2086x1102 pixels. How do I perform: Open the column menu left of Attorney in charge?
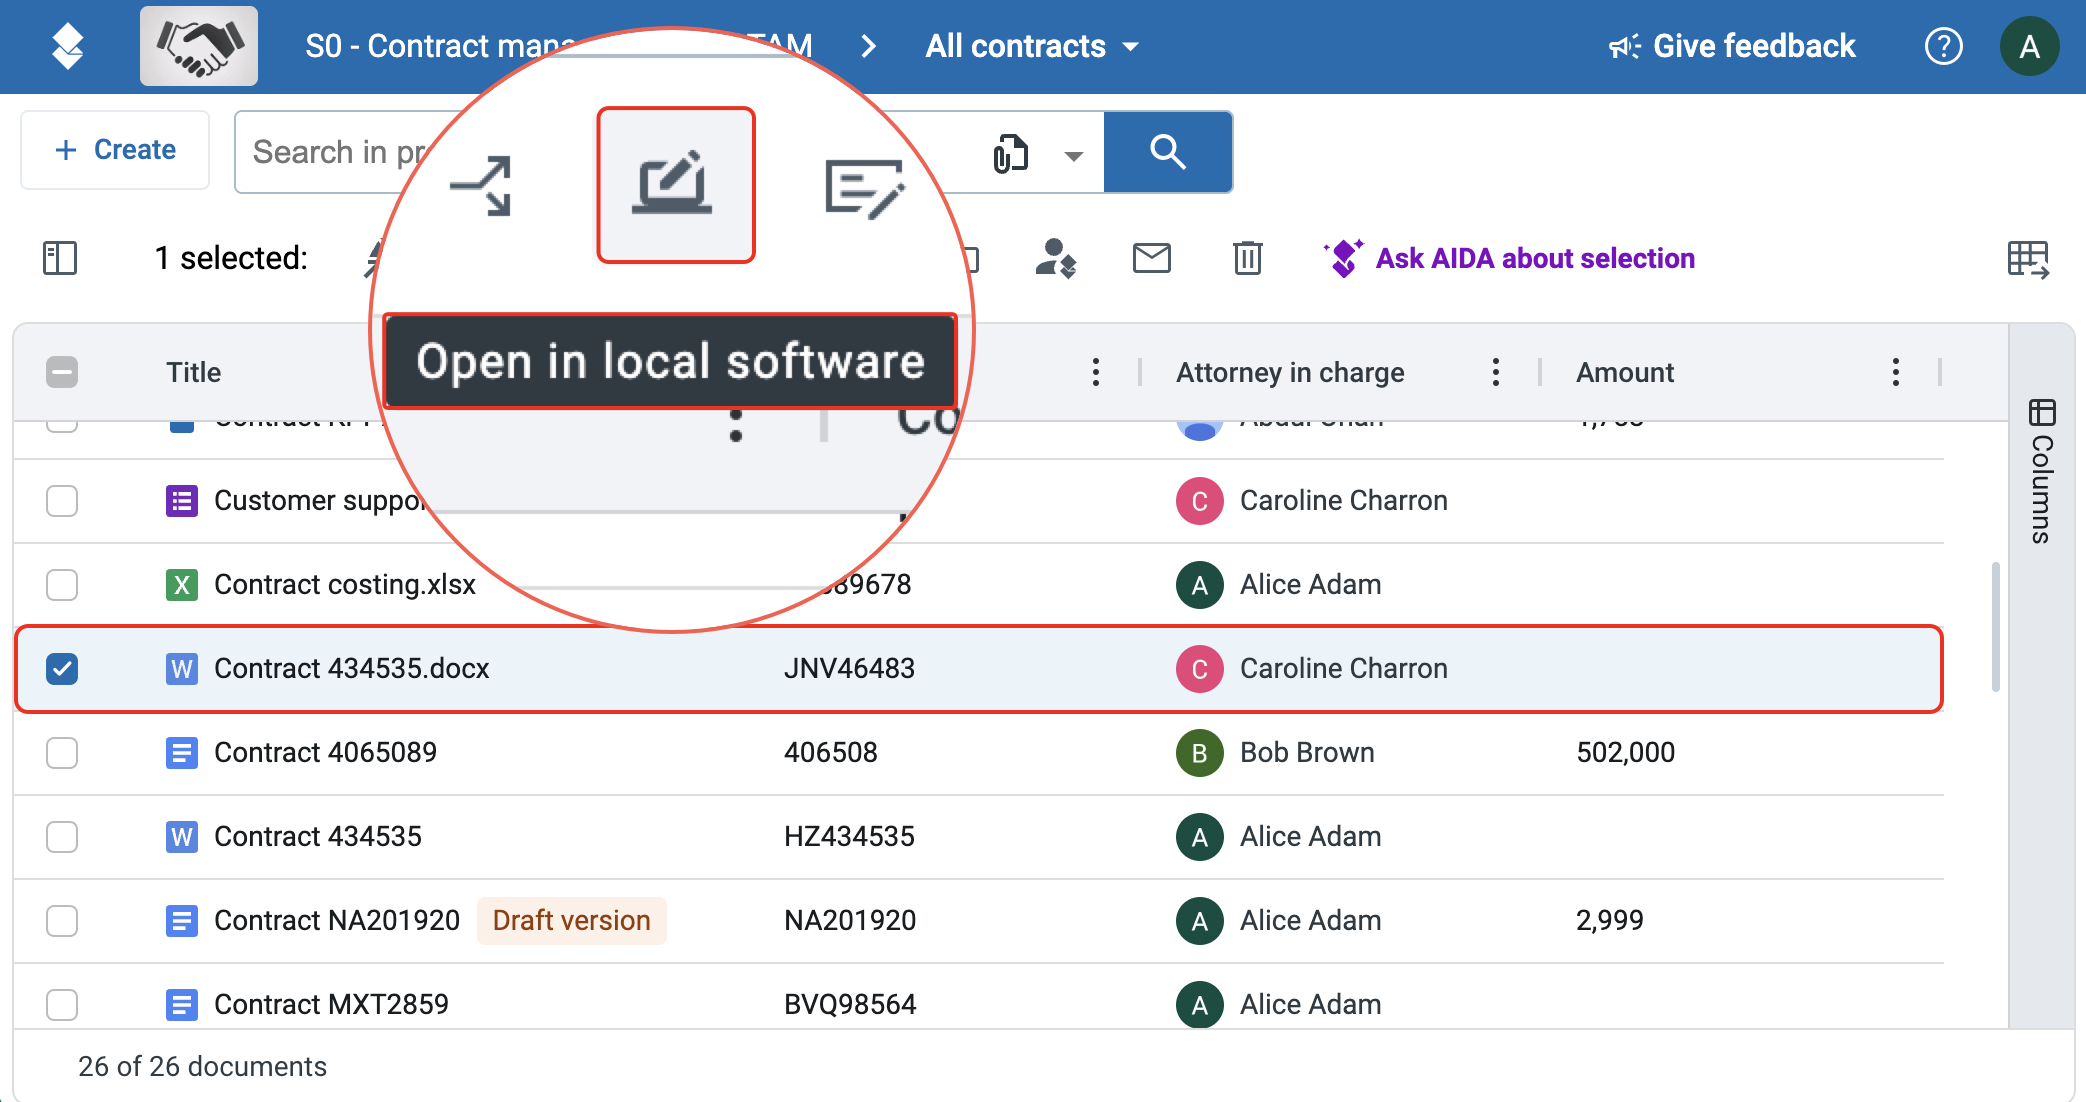(x=1096, y=372)
